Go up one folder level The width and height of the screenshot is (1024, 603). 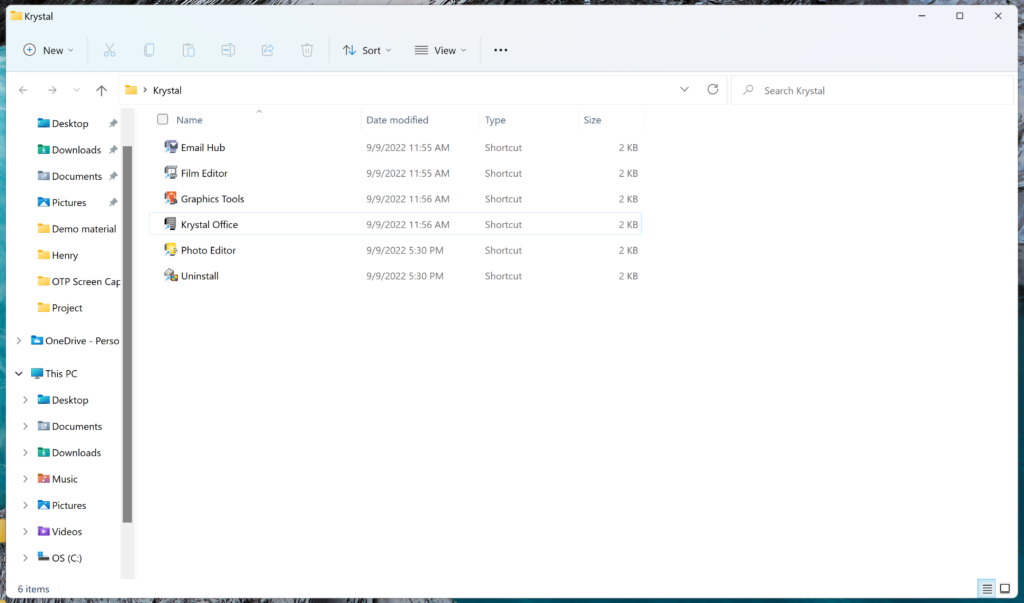tap(101, 90)
